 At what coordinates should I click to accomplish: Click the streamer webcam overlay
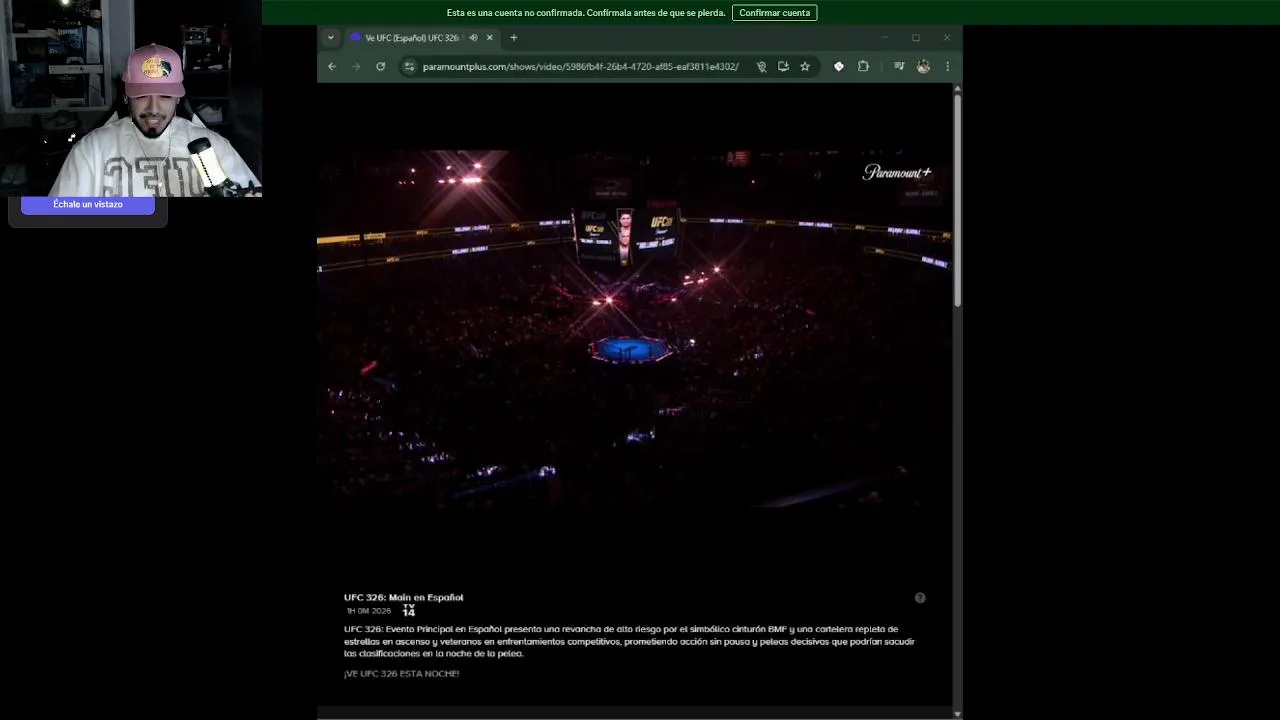pos(131,98)
